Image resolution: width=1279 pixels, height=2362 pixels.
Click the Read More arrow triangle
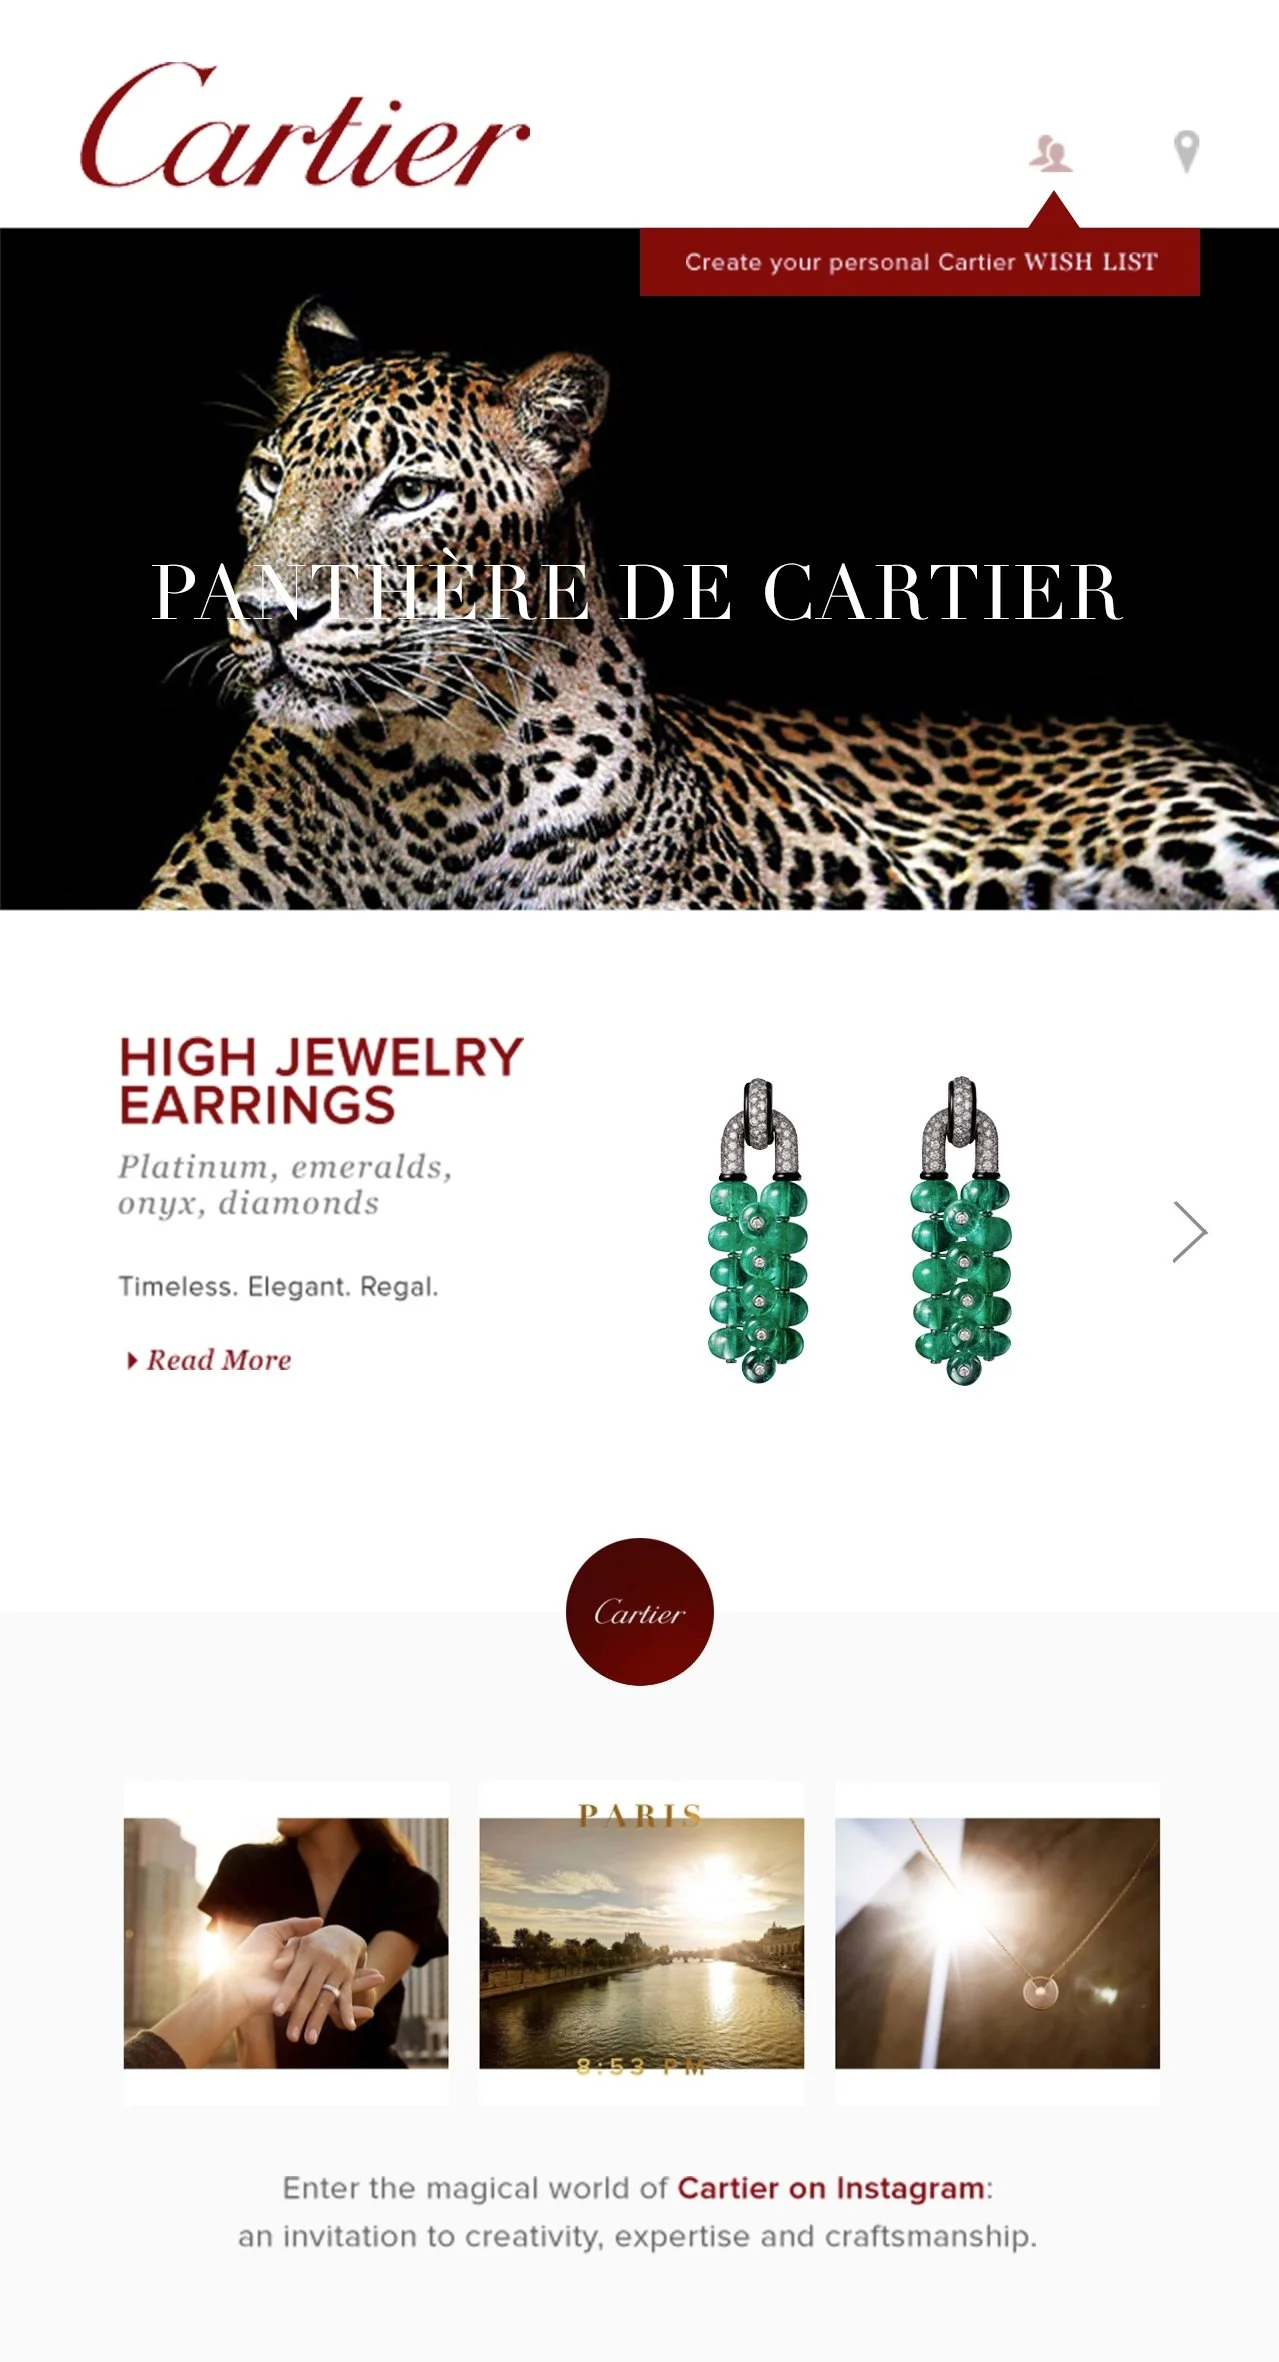pos(132,1360)
